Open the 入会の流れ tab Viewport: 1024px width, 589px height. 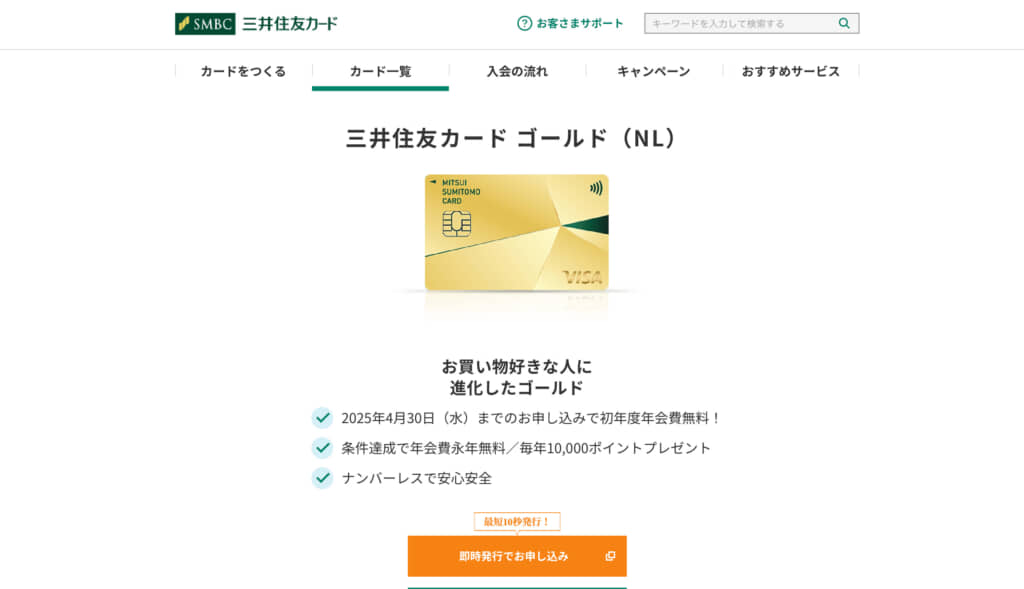[517, 71]
